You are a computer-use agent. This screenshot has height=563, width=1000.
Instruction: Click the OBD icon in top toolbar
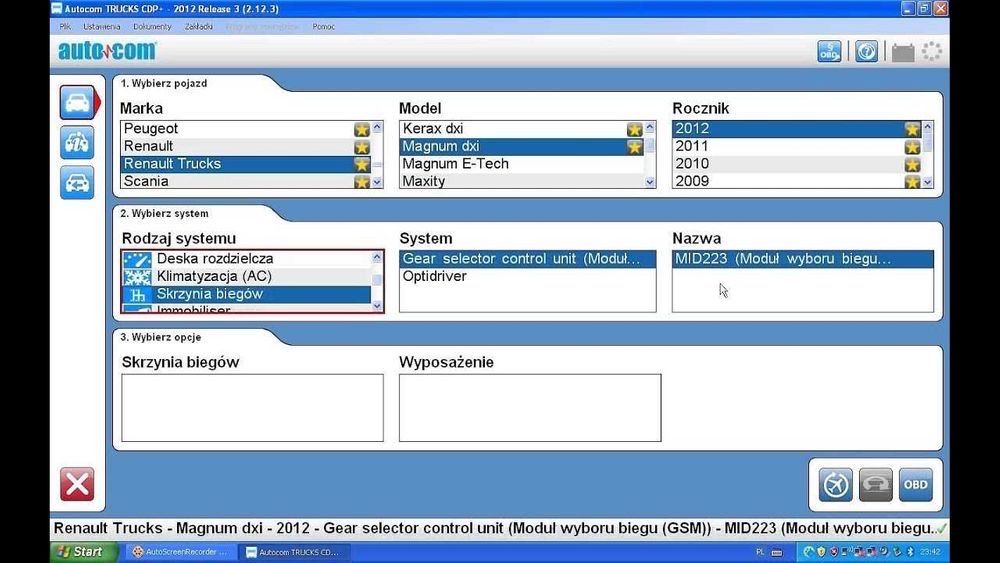(x=829, y=51)
